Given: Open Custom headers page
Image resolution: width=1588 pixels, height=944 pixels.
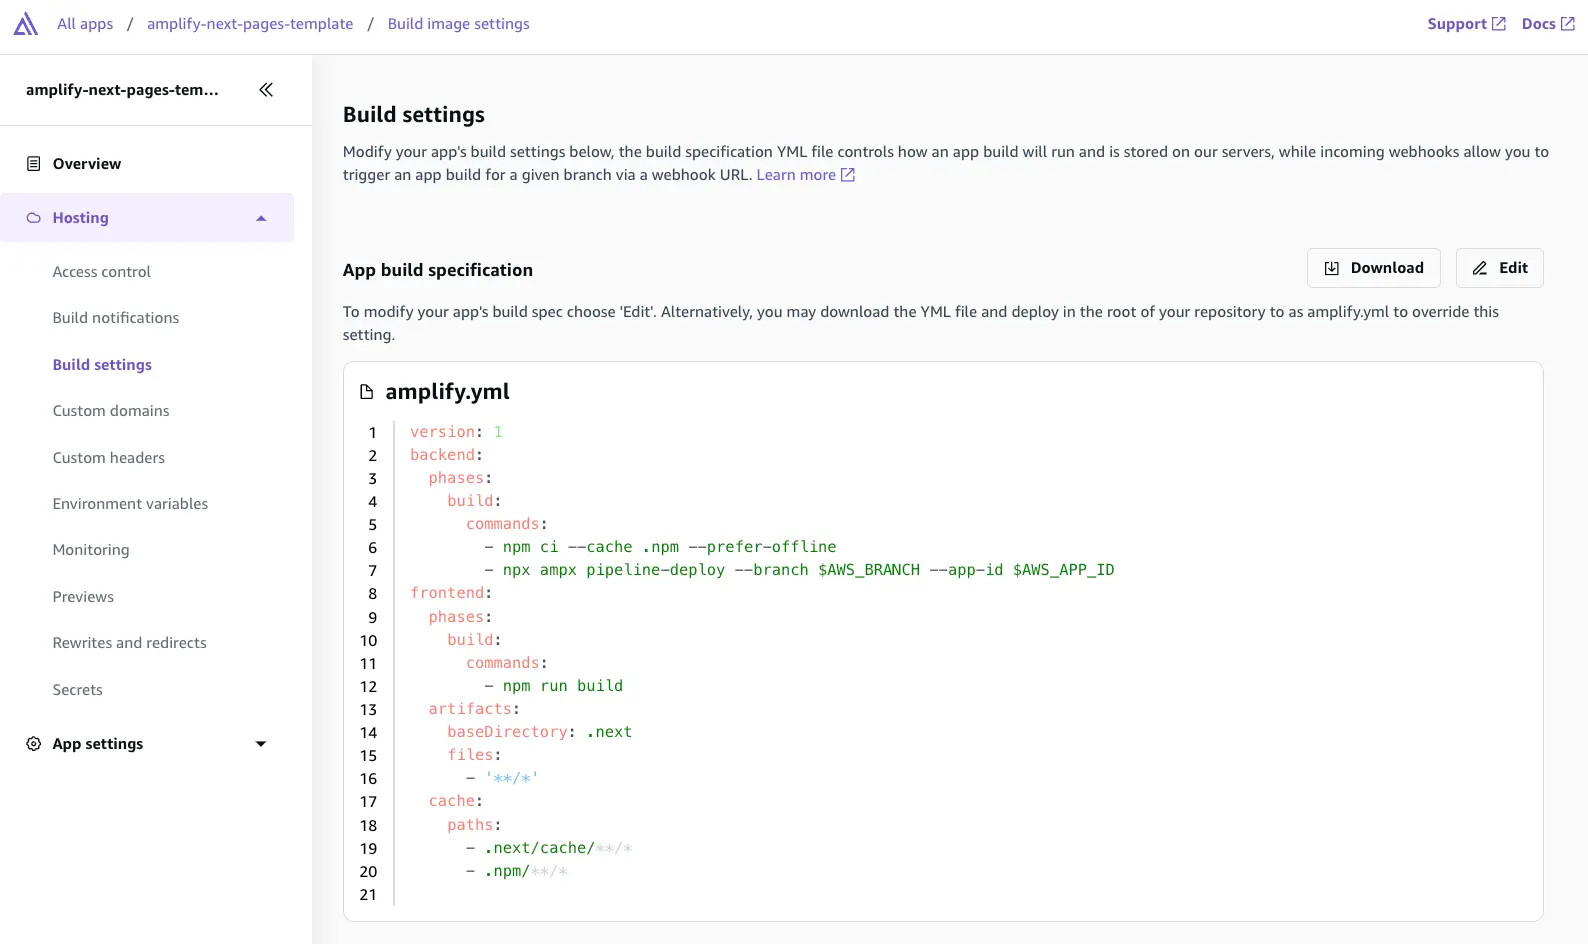Looking at the screenshot, I should pos(109,458).
